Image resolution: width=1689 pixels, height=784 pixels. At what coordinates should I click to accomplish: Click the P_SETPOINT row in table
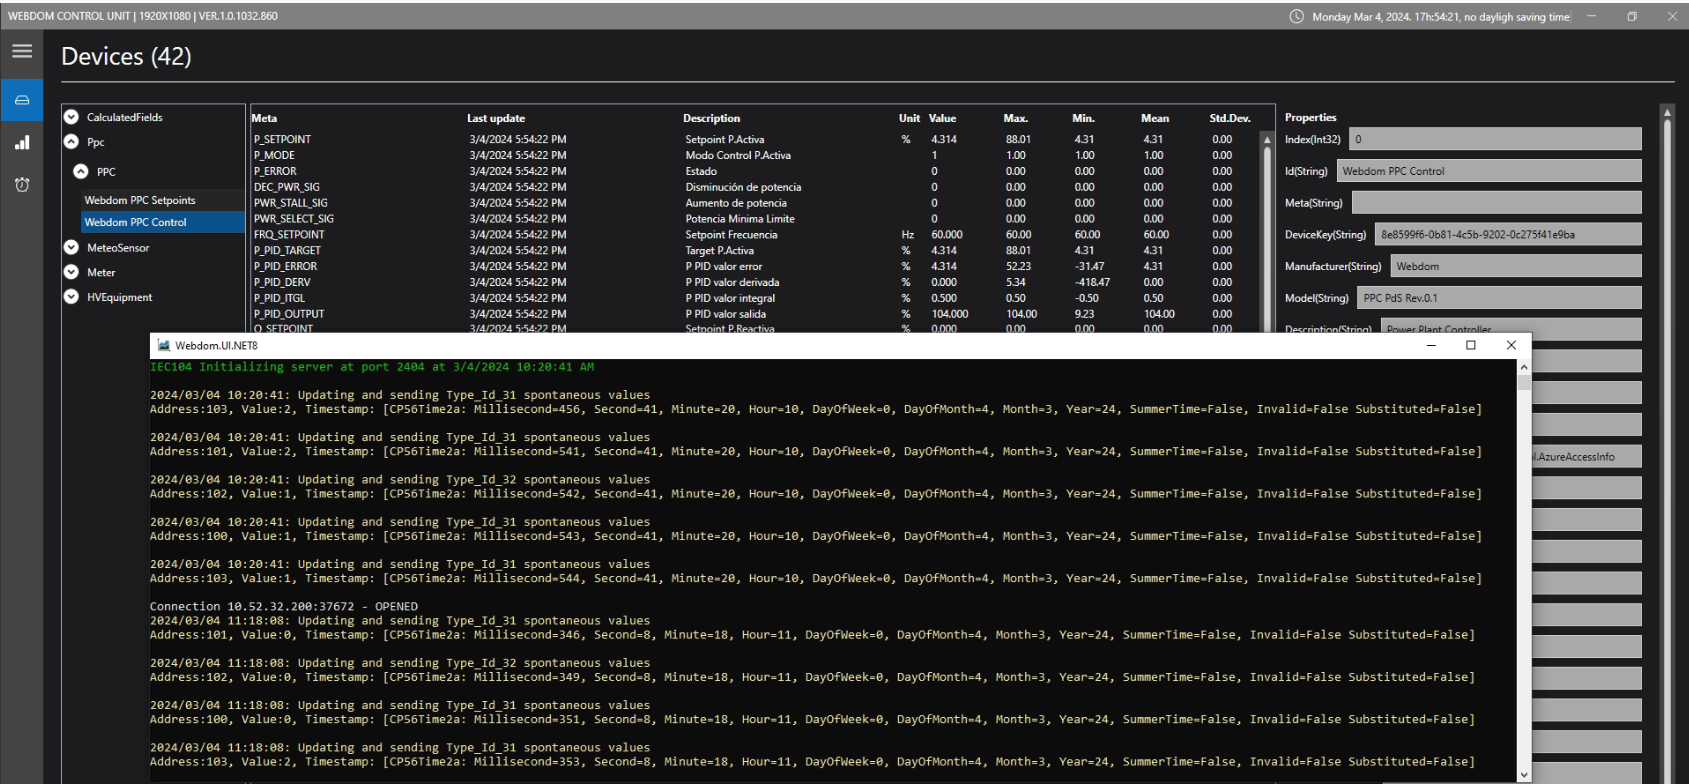point(282,140)
